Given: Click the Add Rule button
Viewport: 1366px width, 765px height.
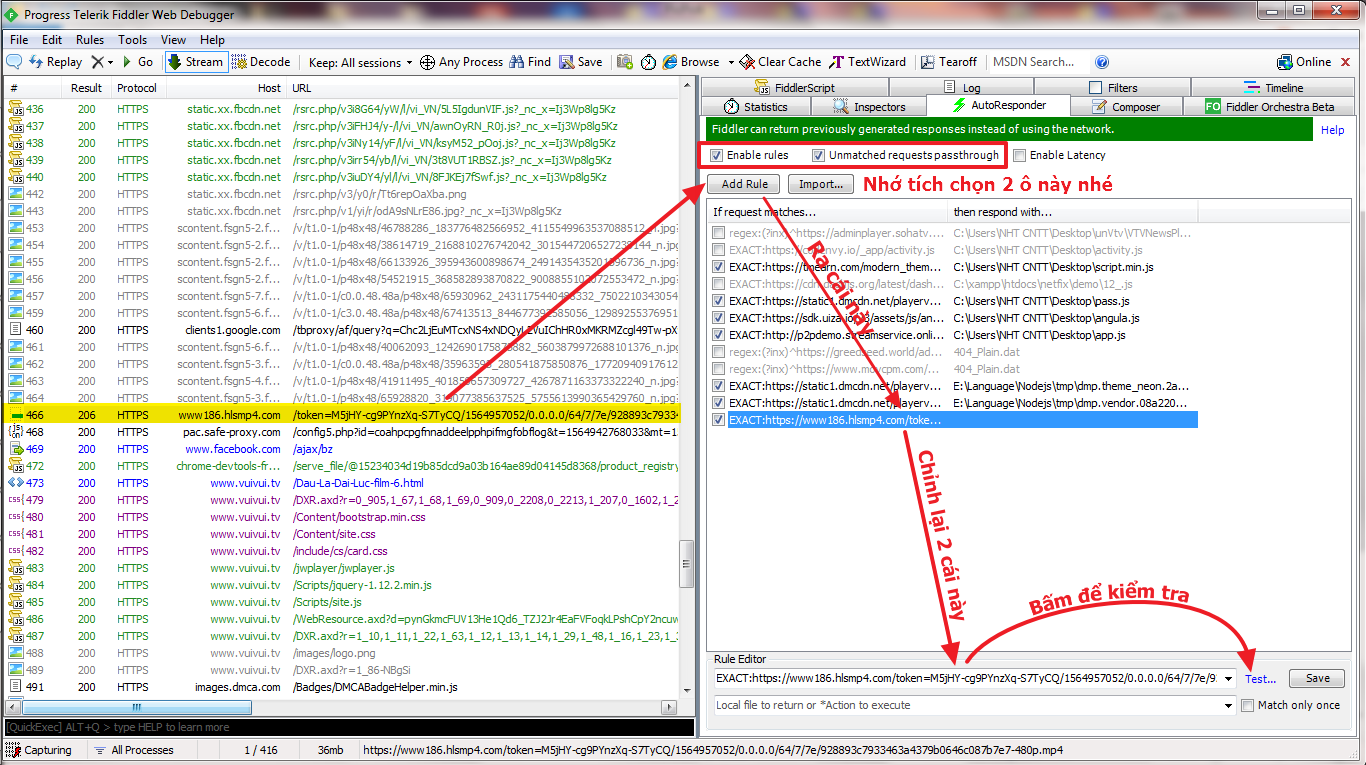Looking at the screenshot, I should [x=744, y=184].
